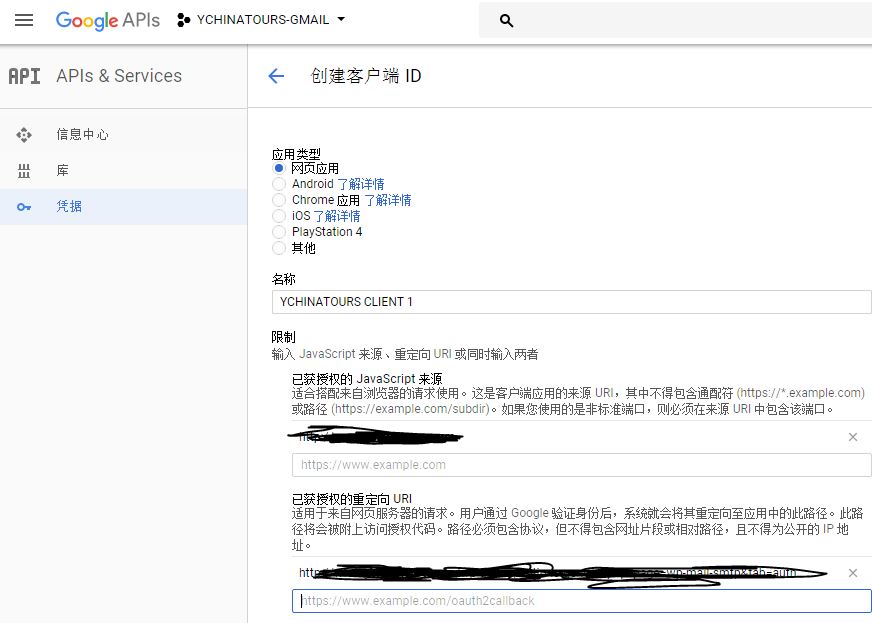Click the 信息中心 dashboard icon
Screen dimensions: 872x623
pos(24,135)
